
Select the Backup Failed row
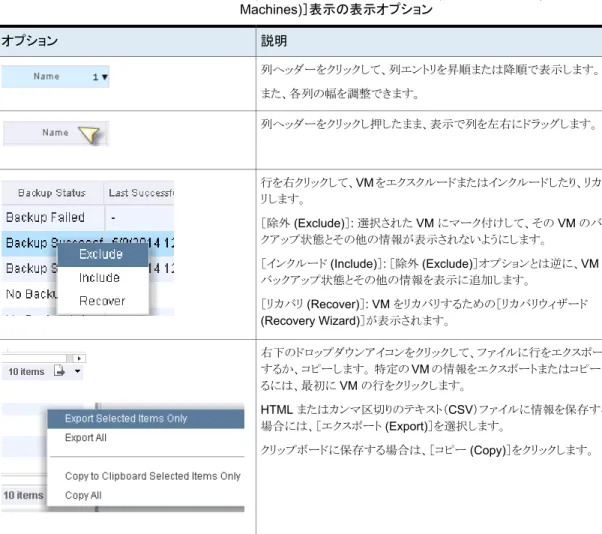click(x=88, y=218)
